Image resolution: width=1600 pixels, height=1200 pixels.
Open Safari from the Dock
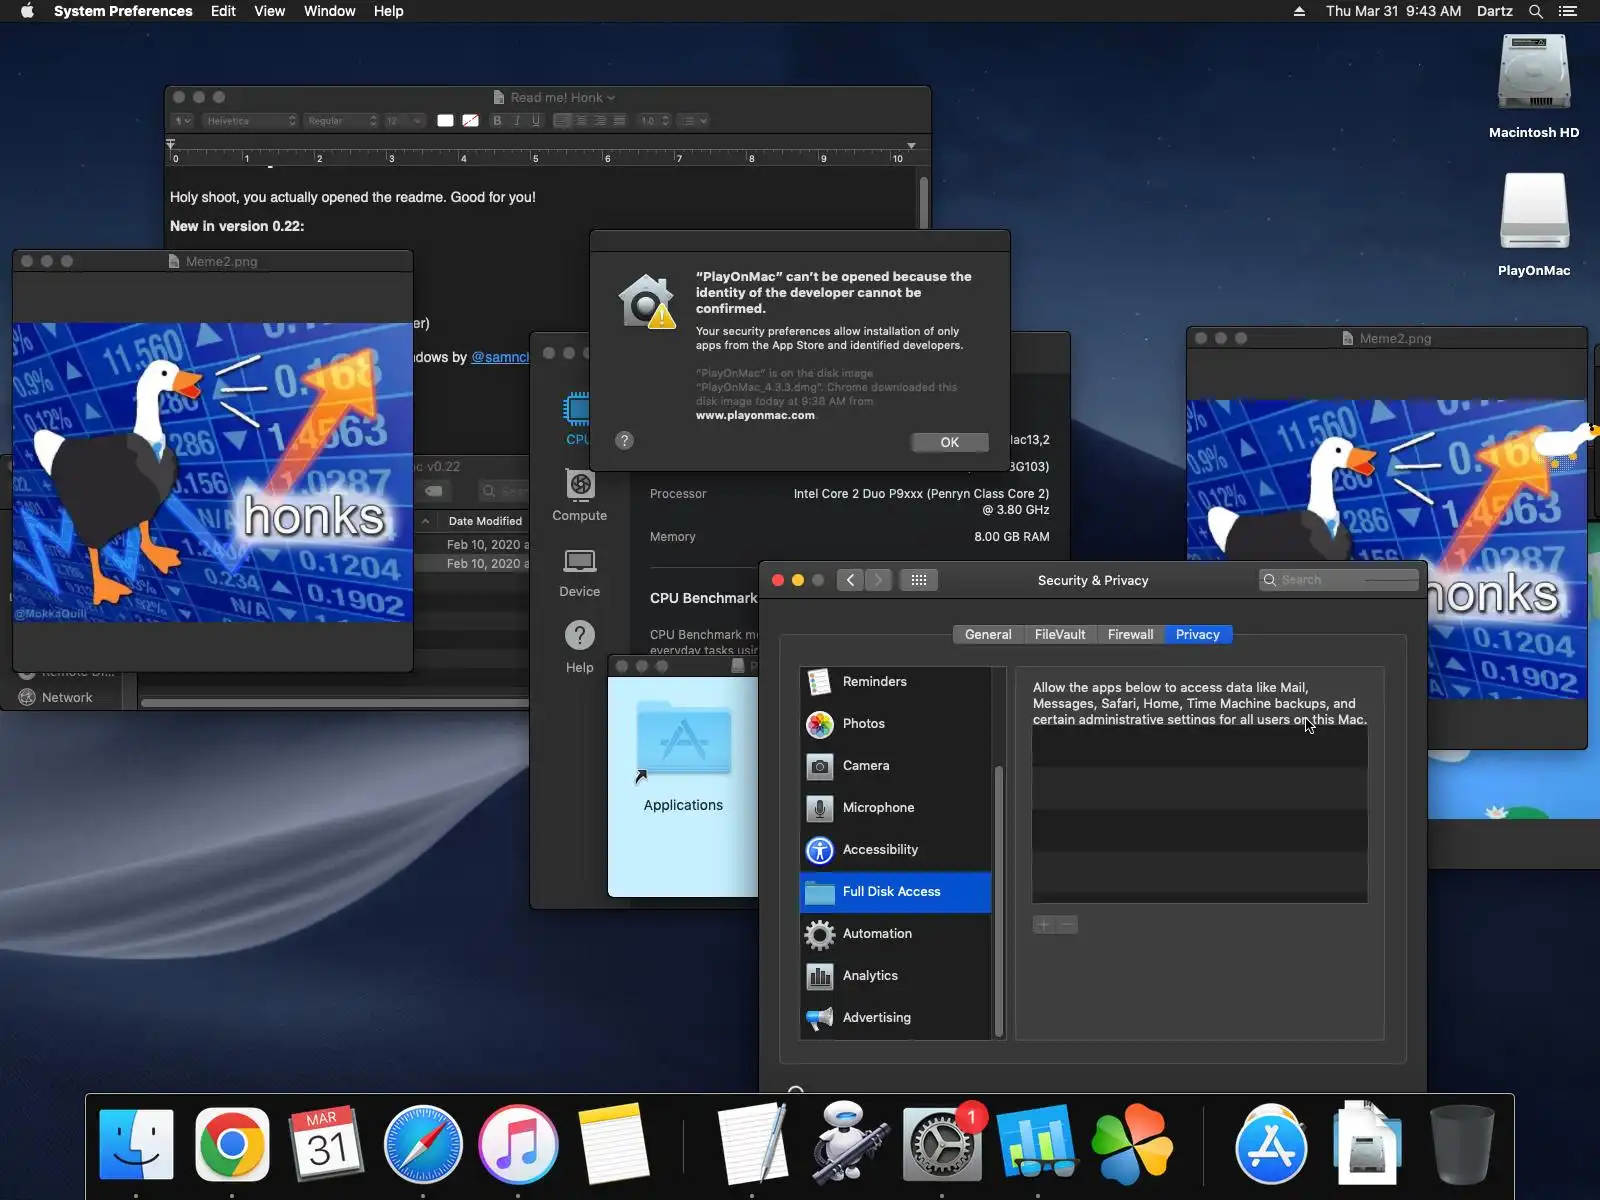coord(423,1144)
